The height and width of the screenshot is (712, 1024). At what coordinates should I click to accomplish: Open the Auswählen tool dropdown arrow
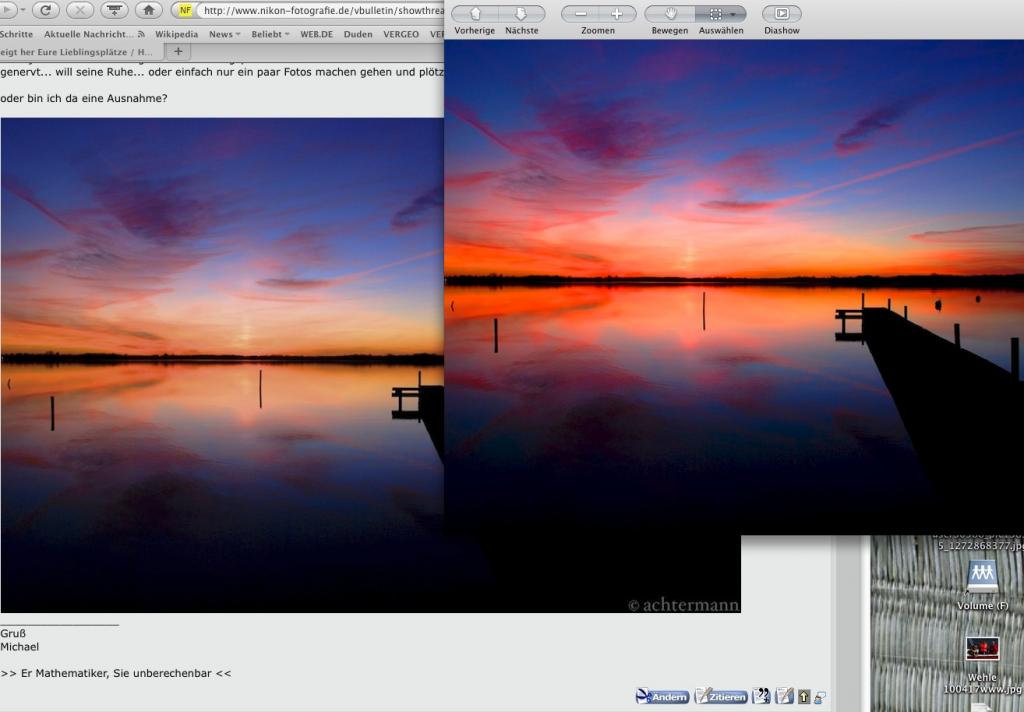point(734,14)
